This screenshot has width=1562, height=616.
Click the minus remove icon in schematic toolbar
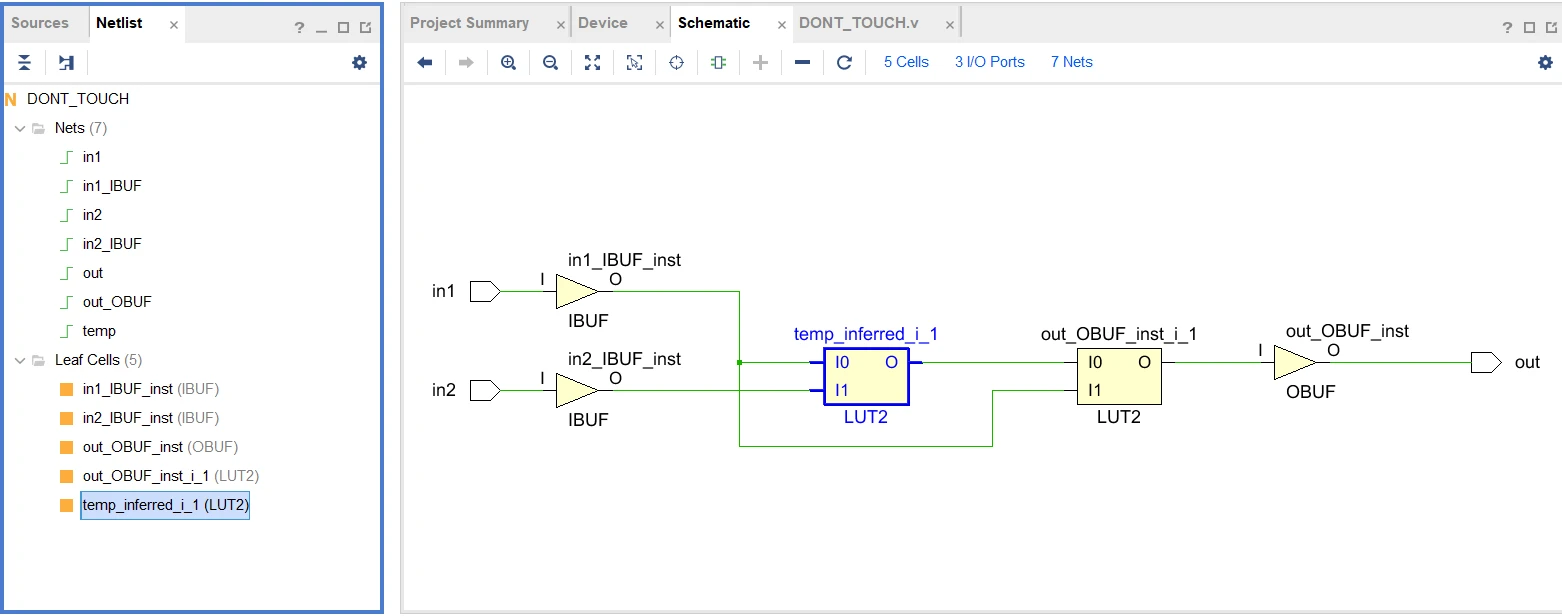point(802,62)
